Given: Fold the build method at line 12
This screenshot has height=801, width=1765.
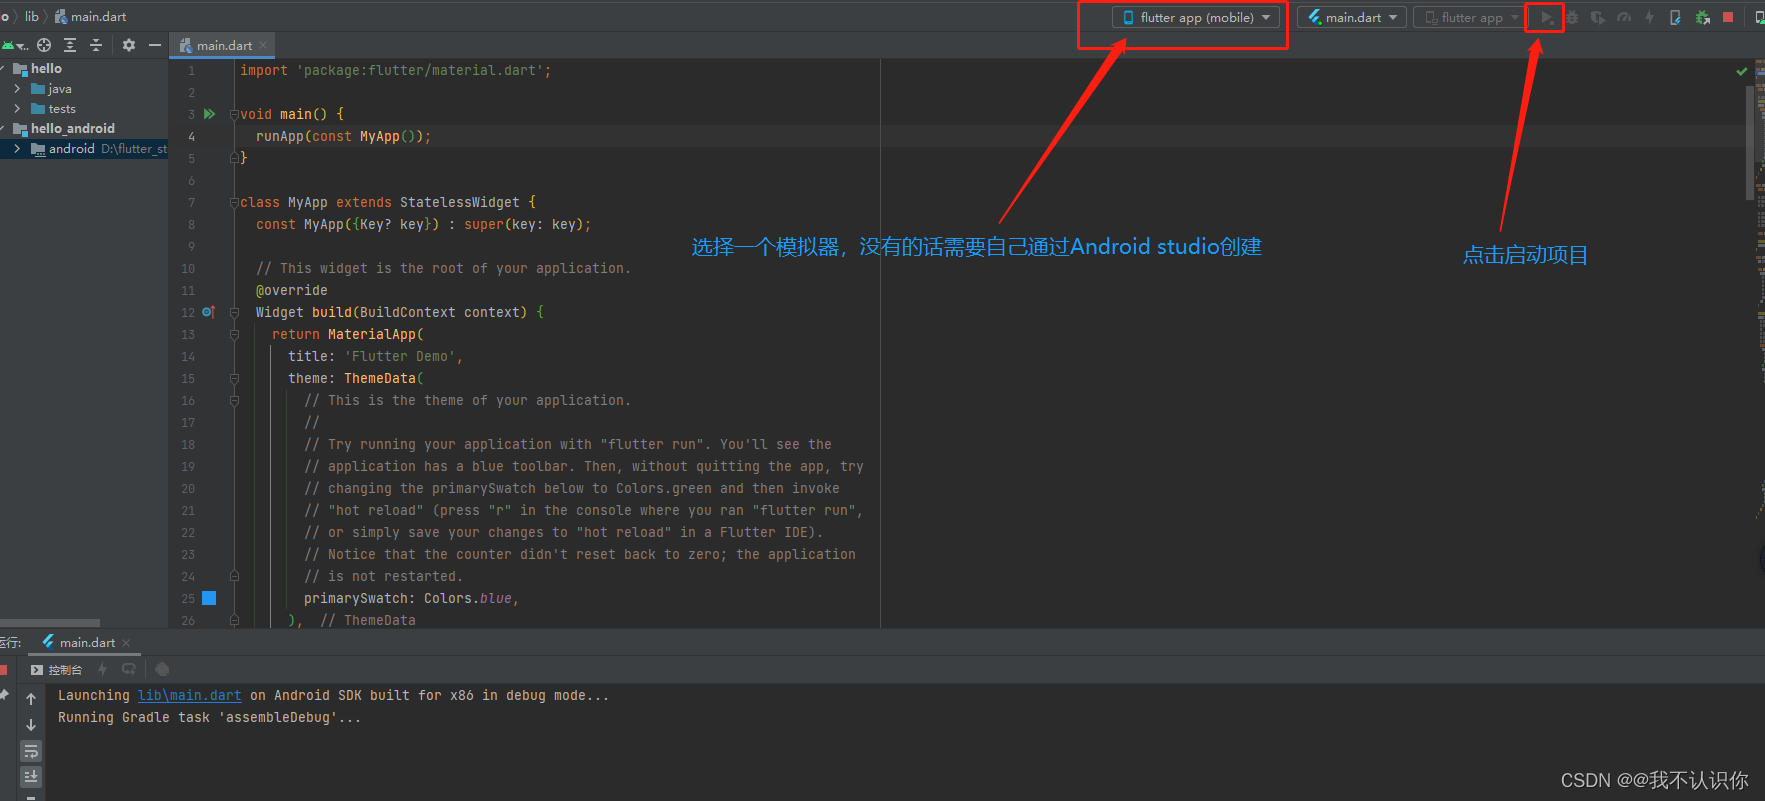Looking at the screenshot, I should [234, 312].
